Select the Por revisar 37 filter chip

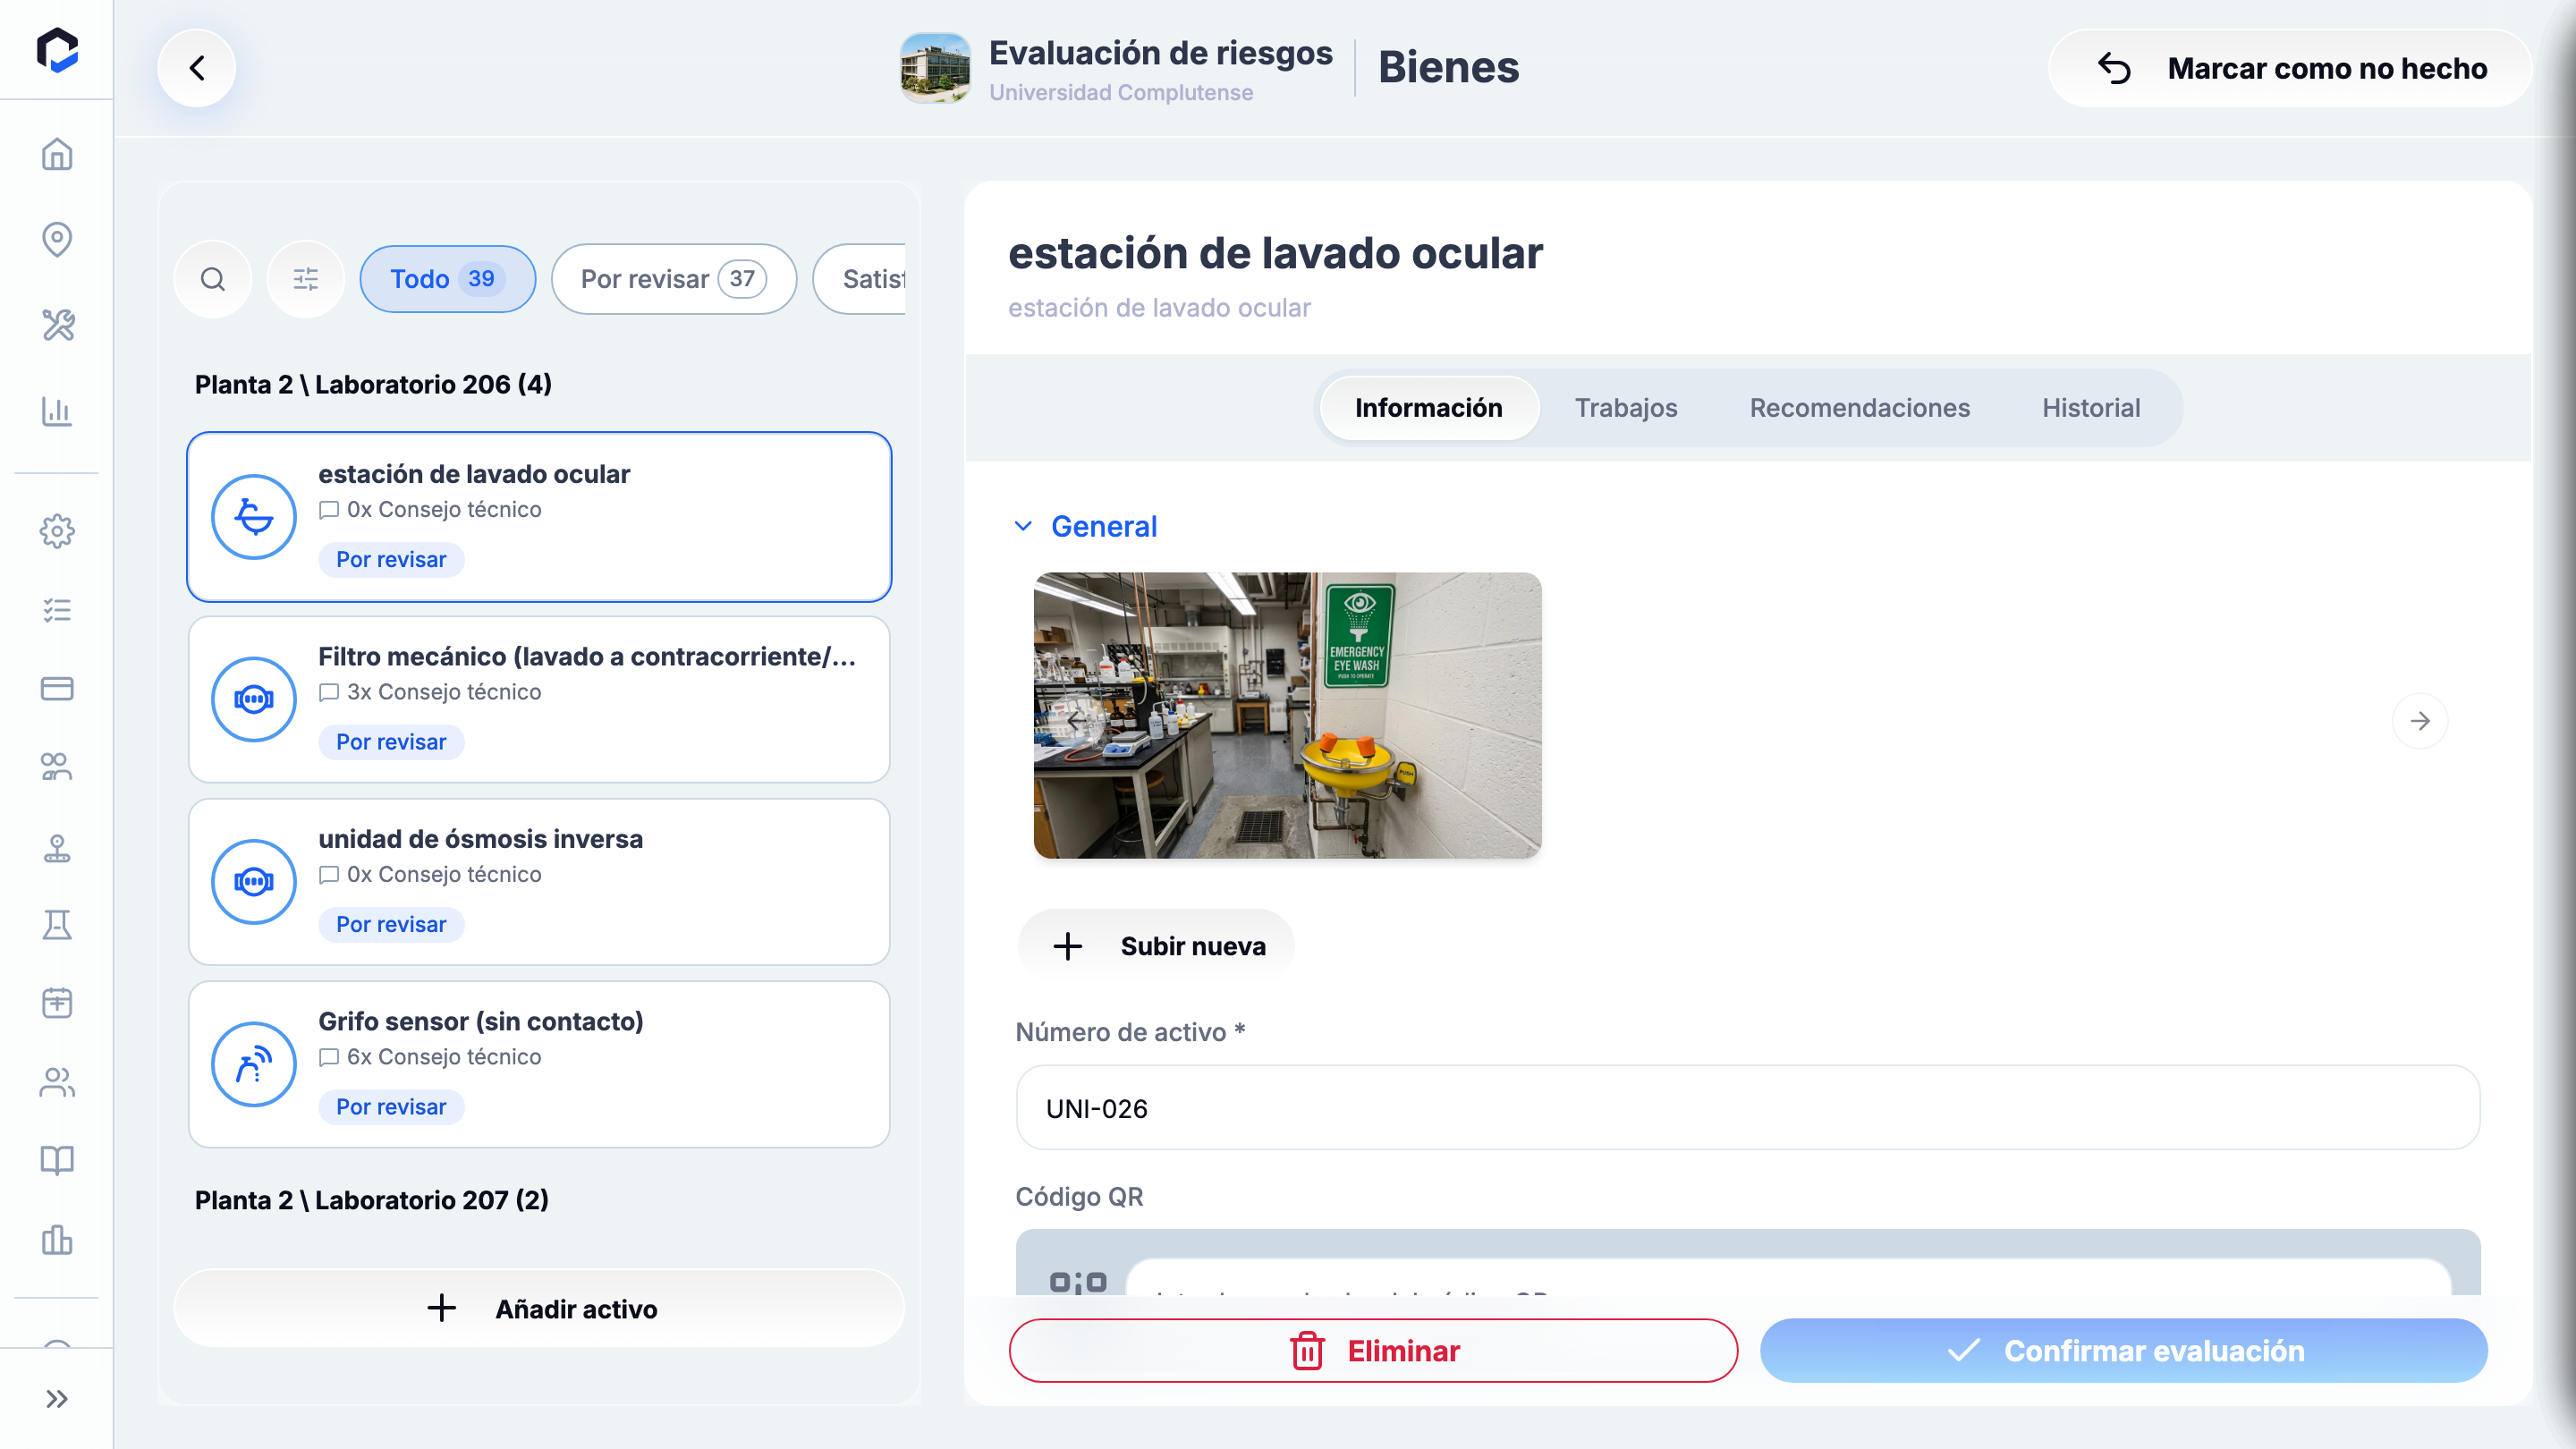(674, 279)
